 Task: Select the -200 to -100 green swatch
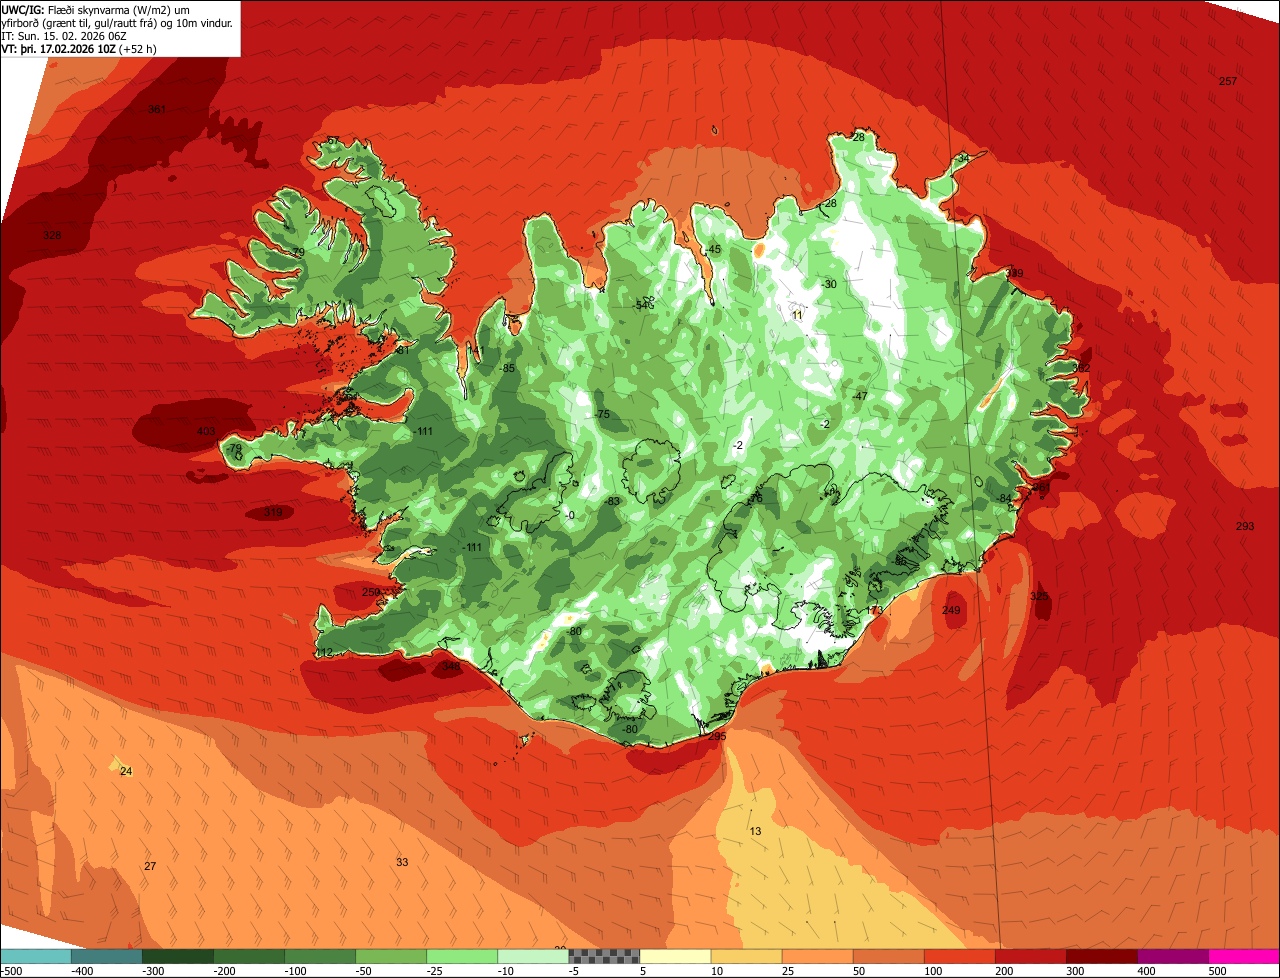(248, 956)
